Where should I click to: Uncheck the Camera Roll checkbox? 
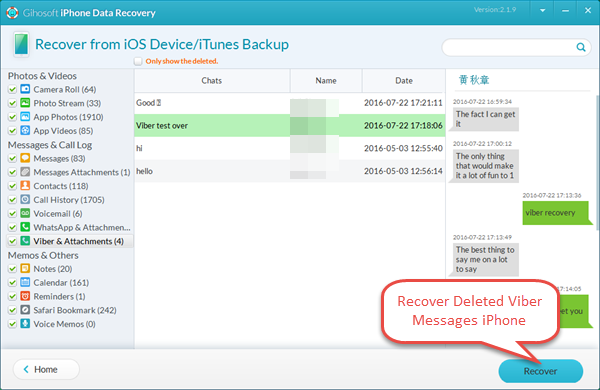(x=12, y=89)
